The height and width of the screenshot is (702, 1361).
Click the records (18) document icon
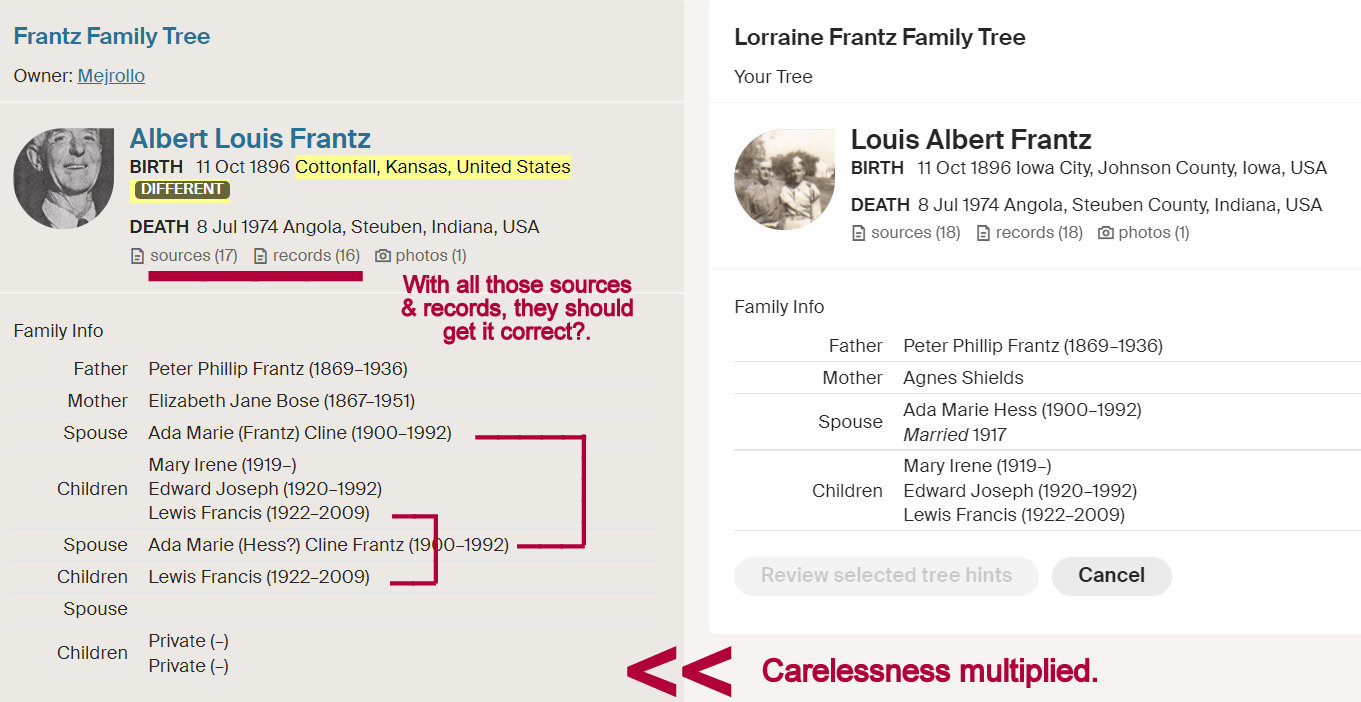coord(983,233)
